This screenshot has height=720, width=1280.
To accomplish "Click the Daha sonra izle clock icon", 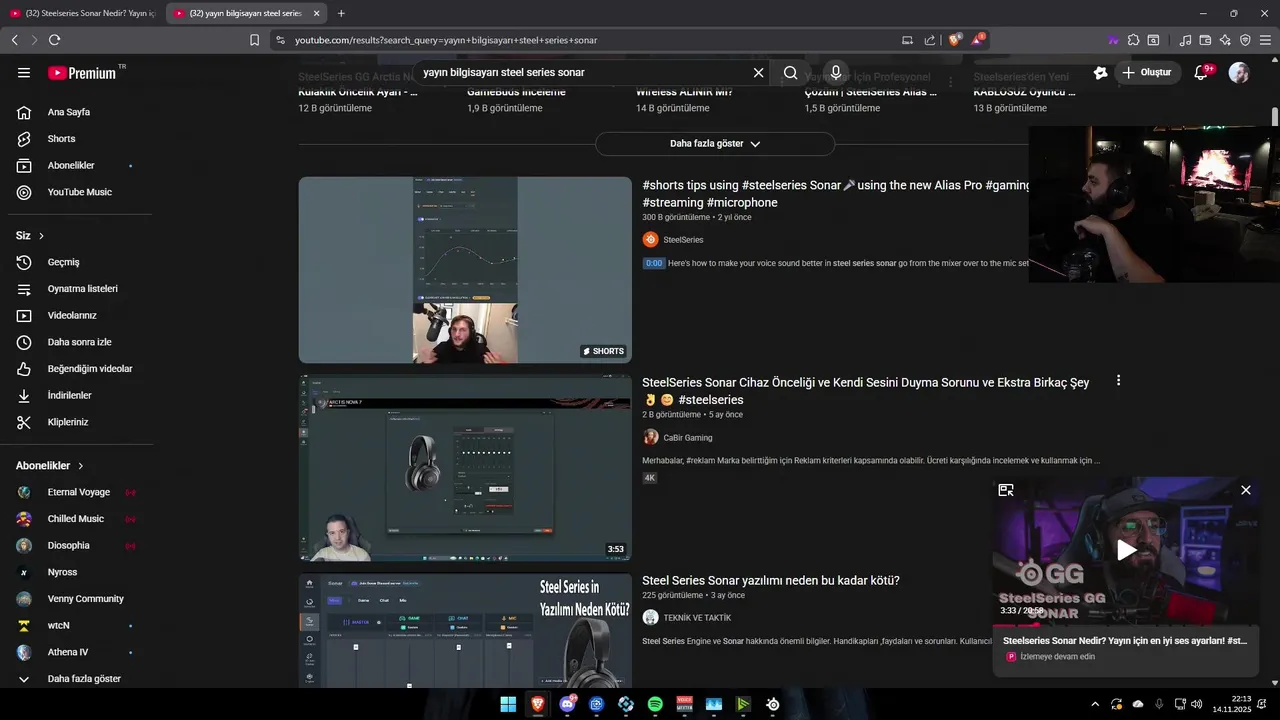I will click(24, 342).
